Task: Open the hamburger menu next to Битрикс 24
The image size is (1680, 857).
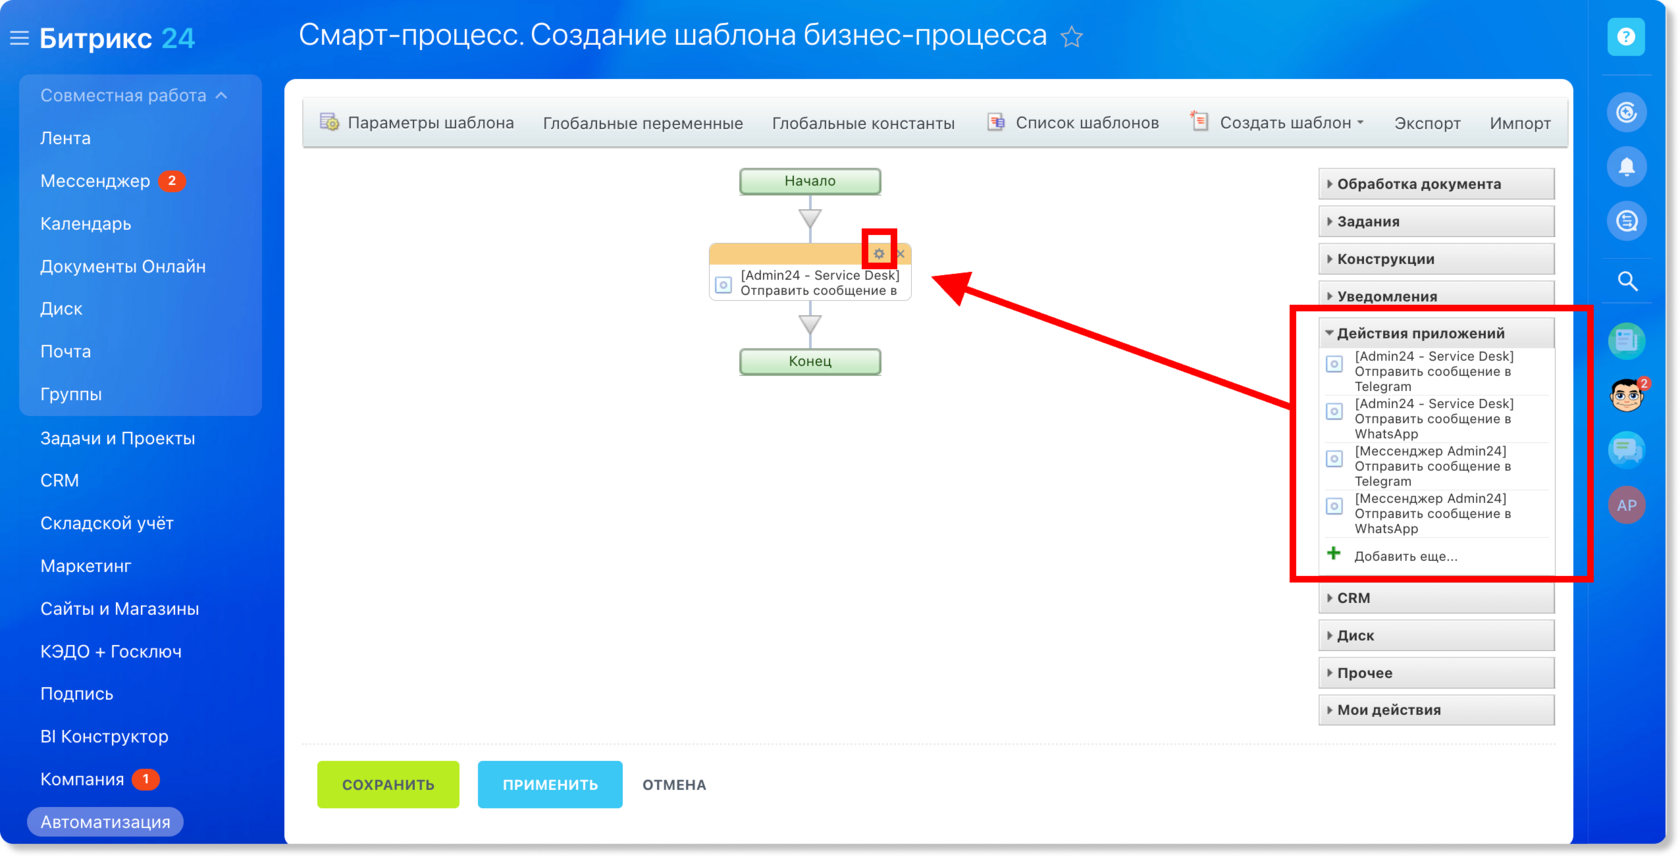Action: tap(19, 38)
